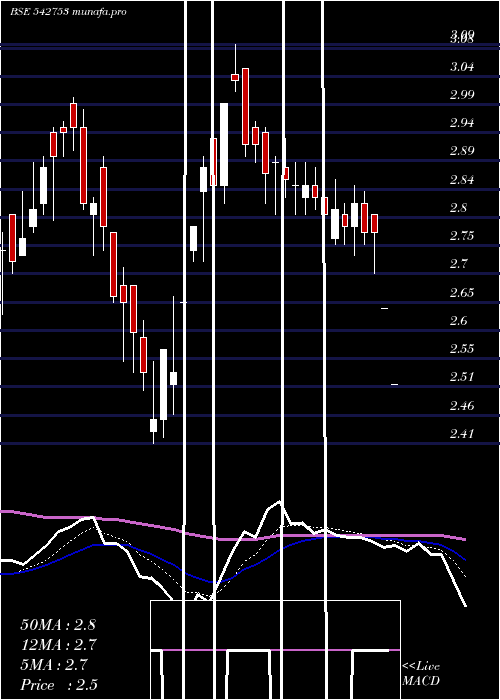
Task: Click the 2.94 price level label
Action: [x=462, y=123]
